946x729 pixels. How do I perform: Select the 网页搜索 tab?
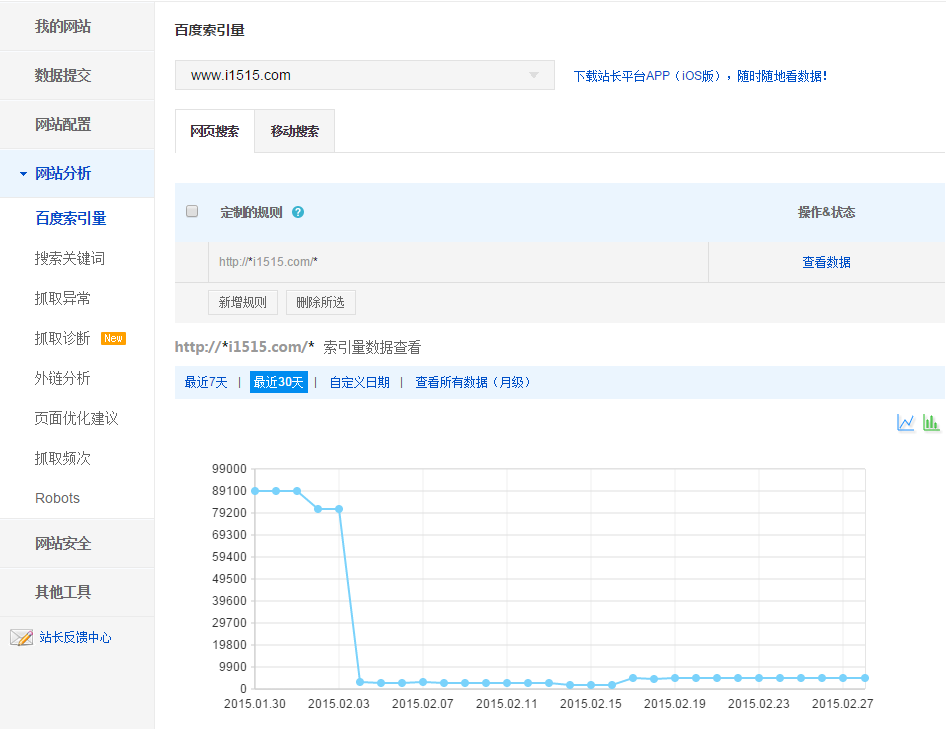pyautogui.click(x=214, y=131)
